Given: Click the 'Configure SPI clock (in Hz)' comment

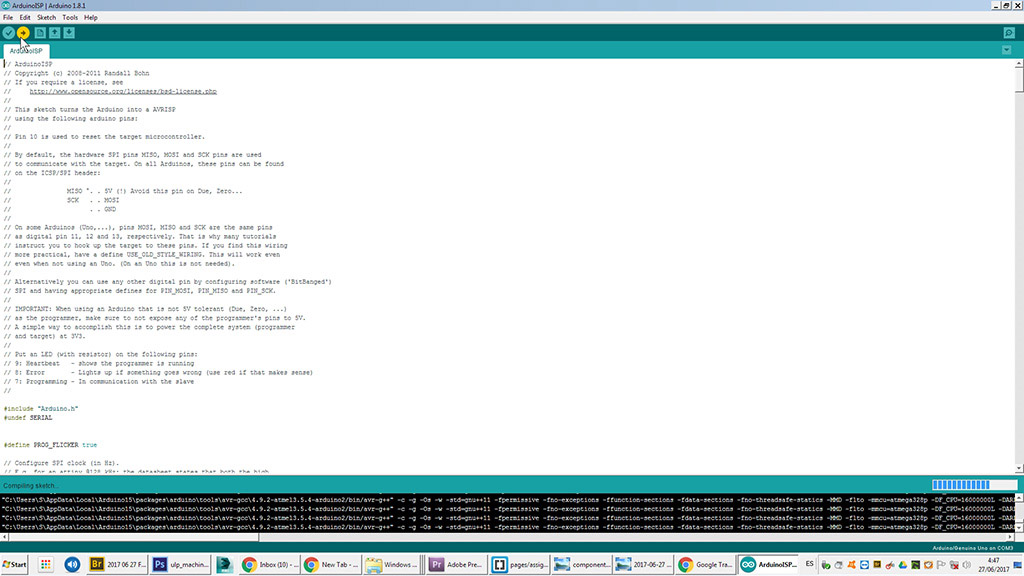Looking at the screenshot, I should click(x=61, y=463).
